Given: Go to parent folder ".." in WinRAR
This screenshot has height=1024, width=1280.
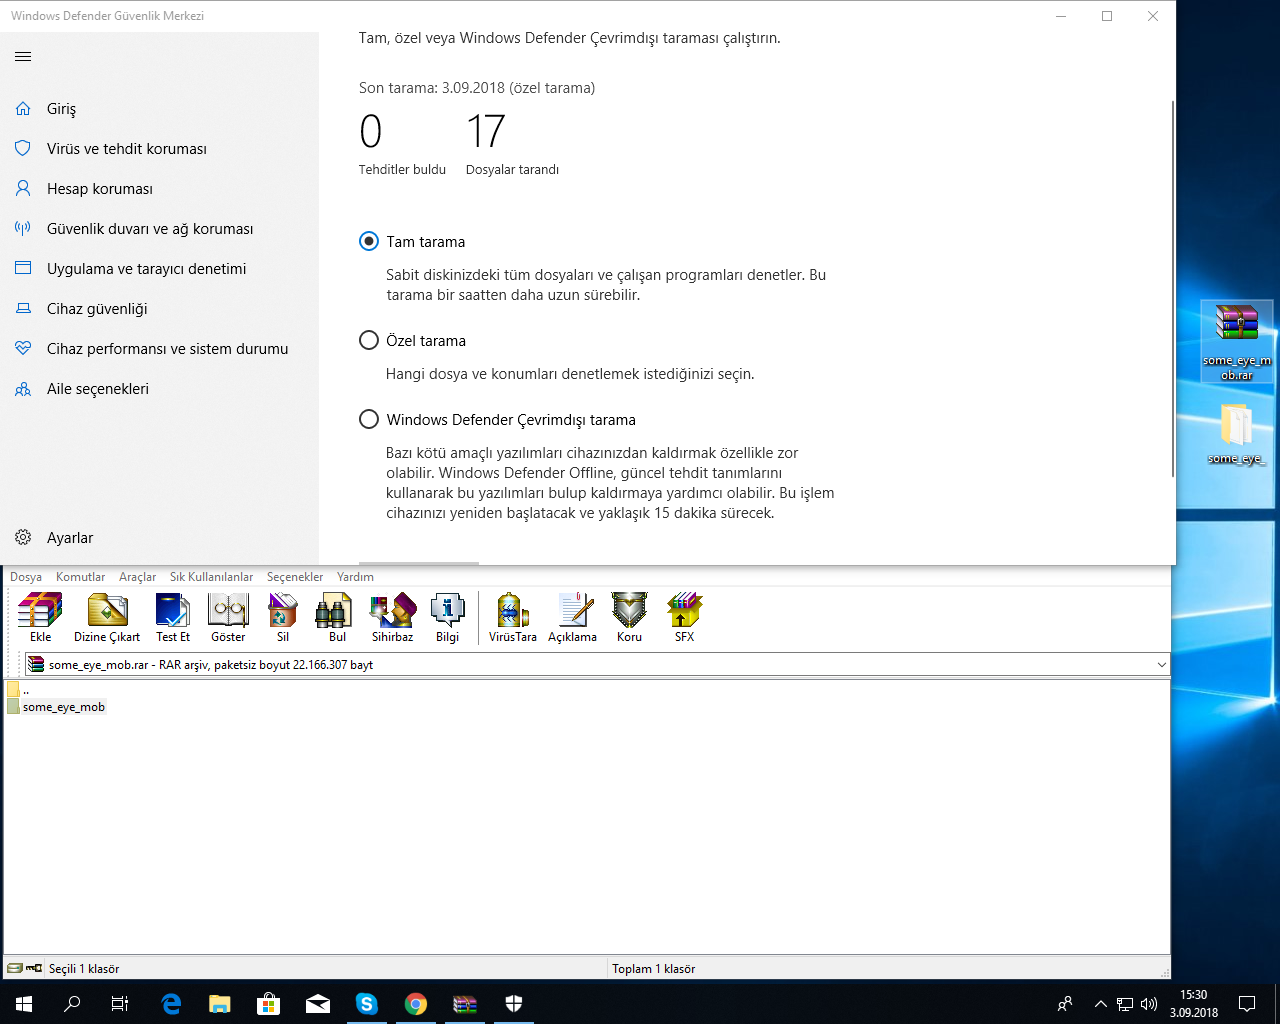Looking at the screenshot, I should (x=18, y=690).
